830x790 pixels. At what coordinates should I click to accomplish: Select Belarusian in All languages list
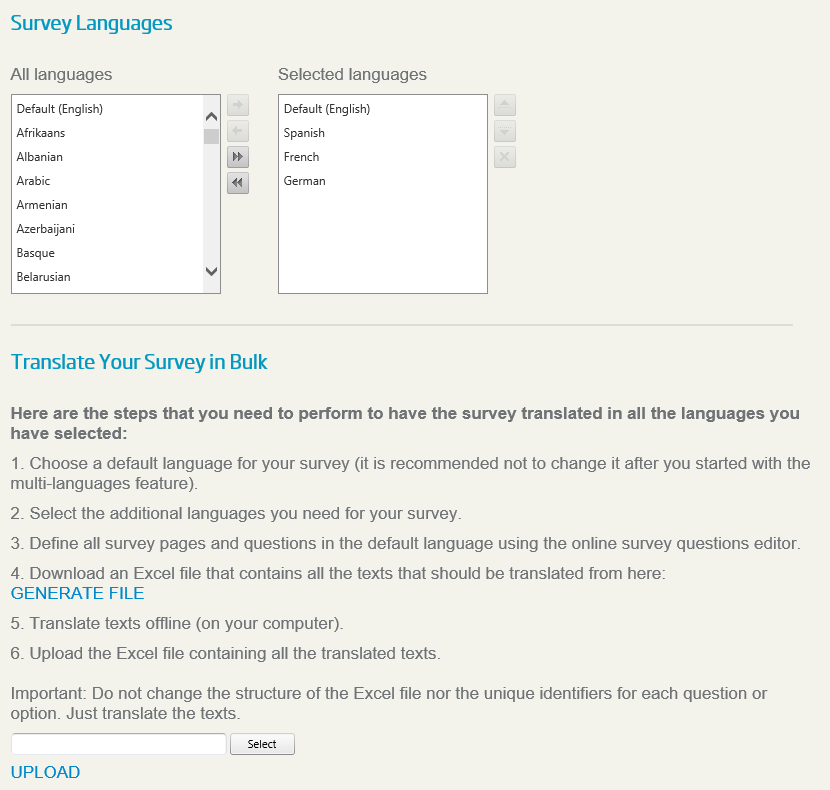coord(107,277)
